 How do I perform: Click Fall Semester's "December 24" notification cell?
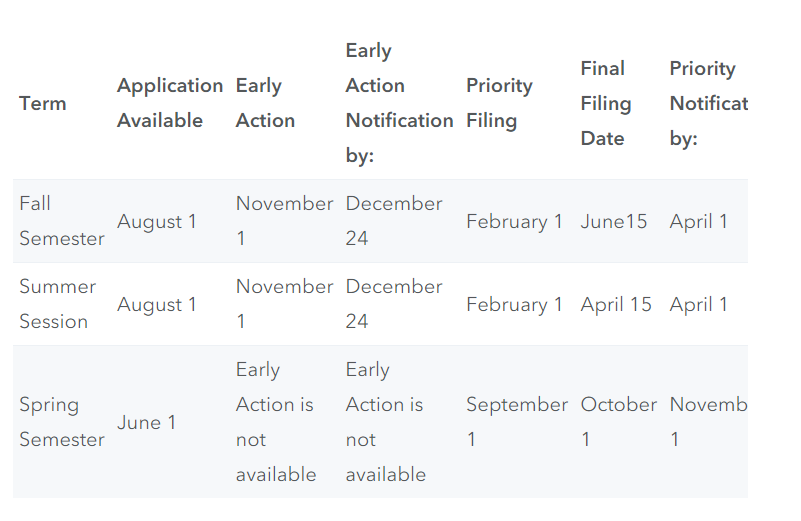[393, 221]
